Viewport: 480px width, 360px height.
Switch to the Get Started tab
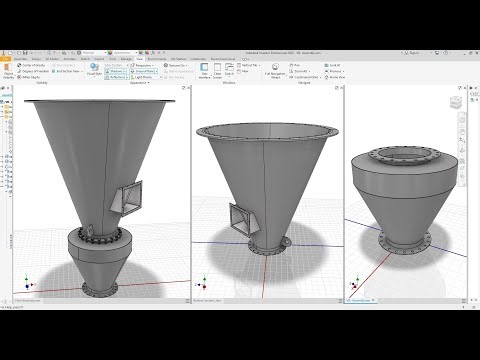pos(178,59)
